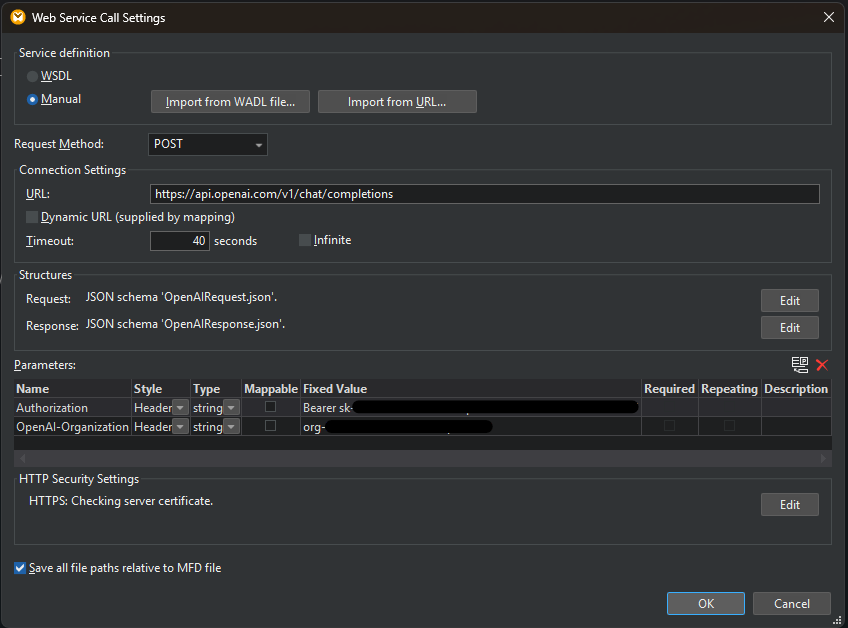Click the add parameter icon

click(799, 364)
